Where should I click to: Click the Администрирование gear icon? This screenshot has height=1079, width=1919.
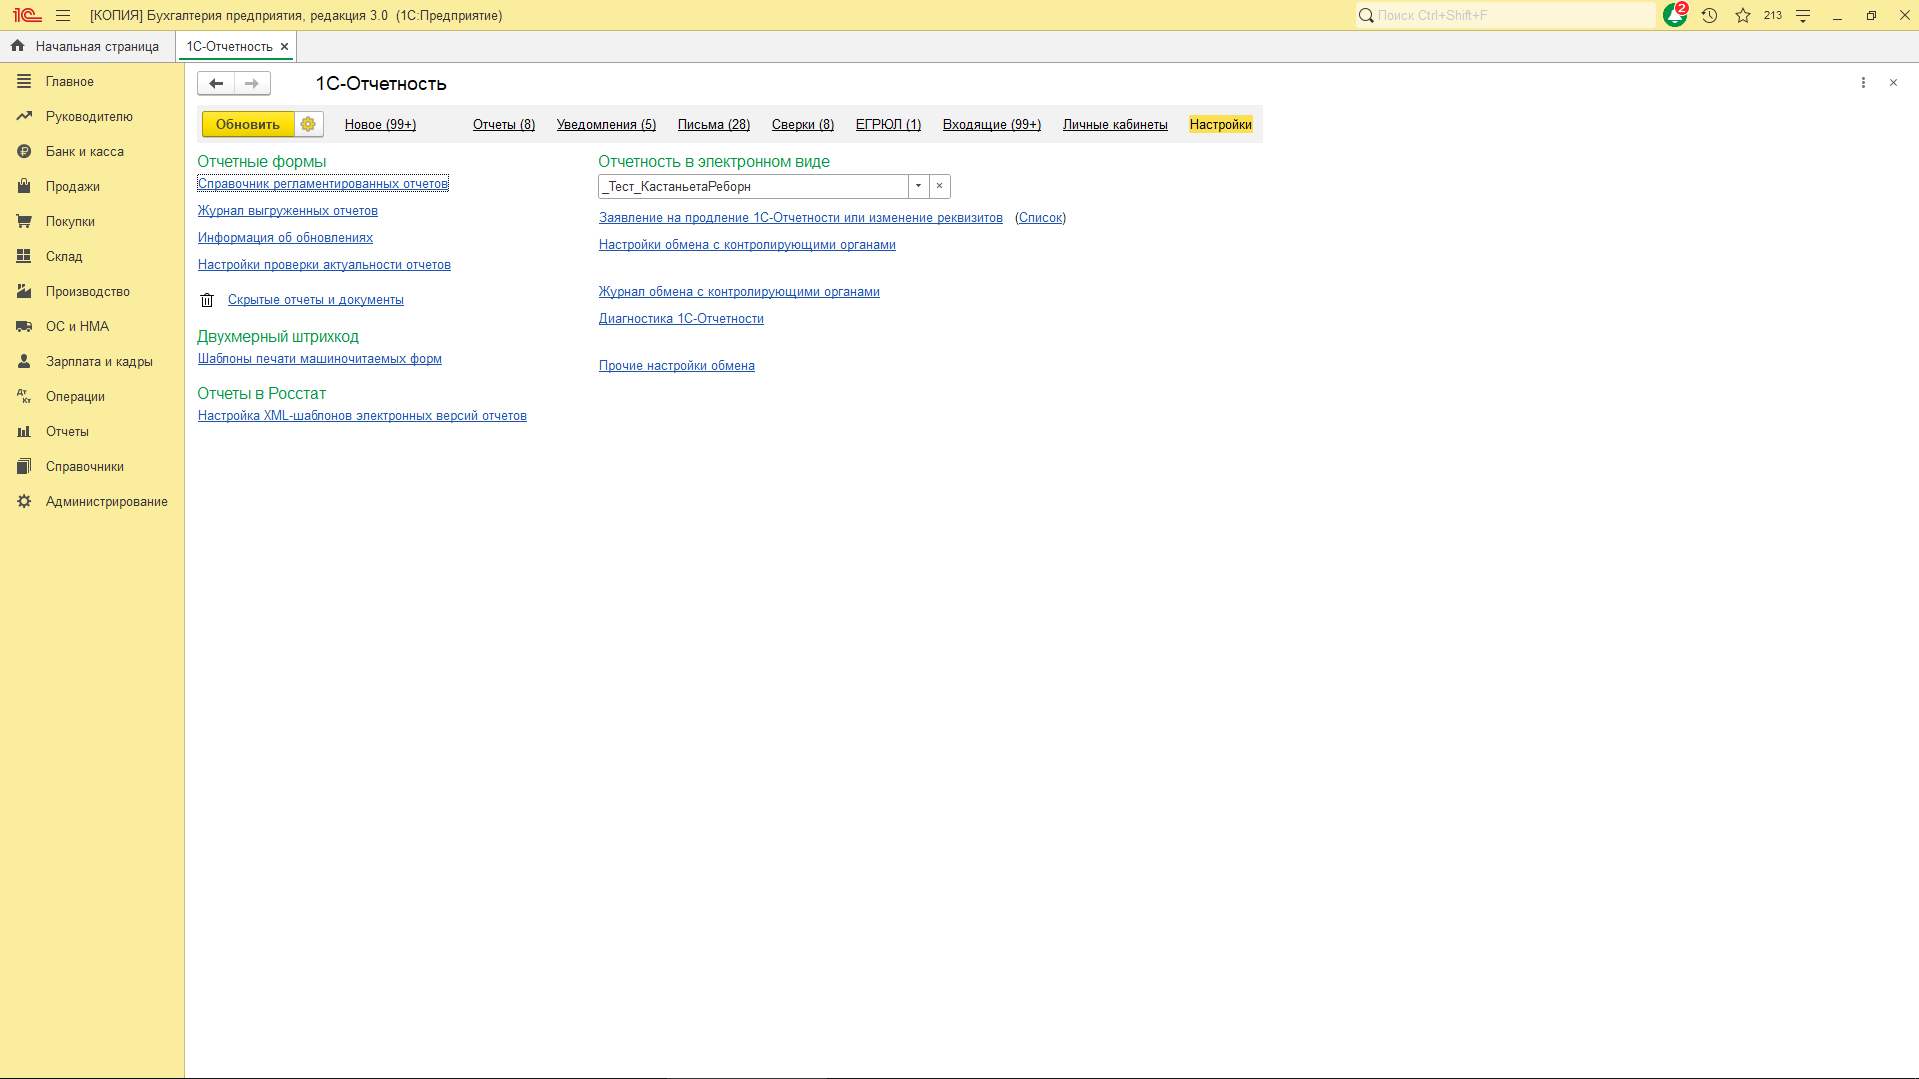(24, 501)
